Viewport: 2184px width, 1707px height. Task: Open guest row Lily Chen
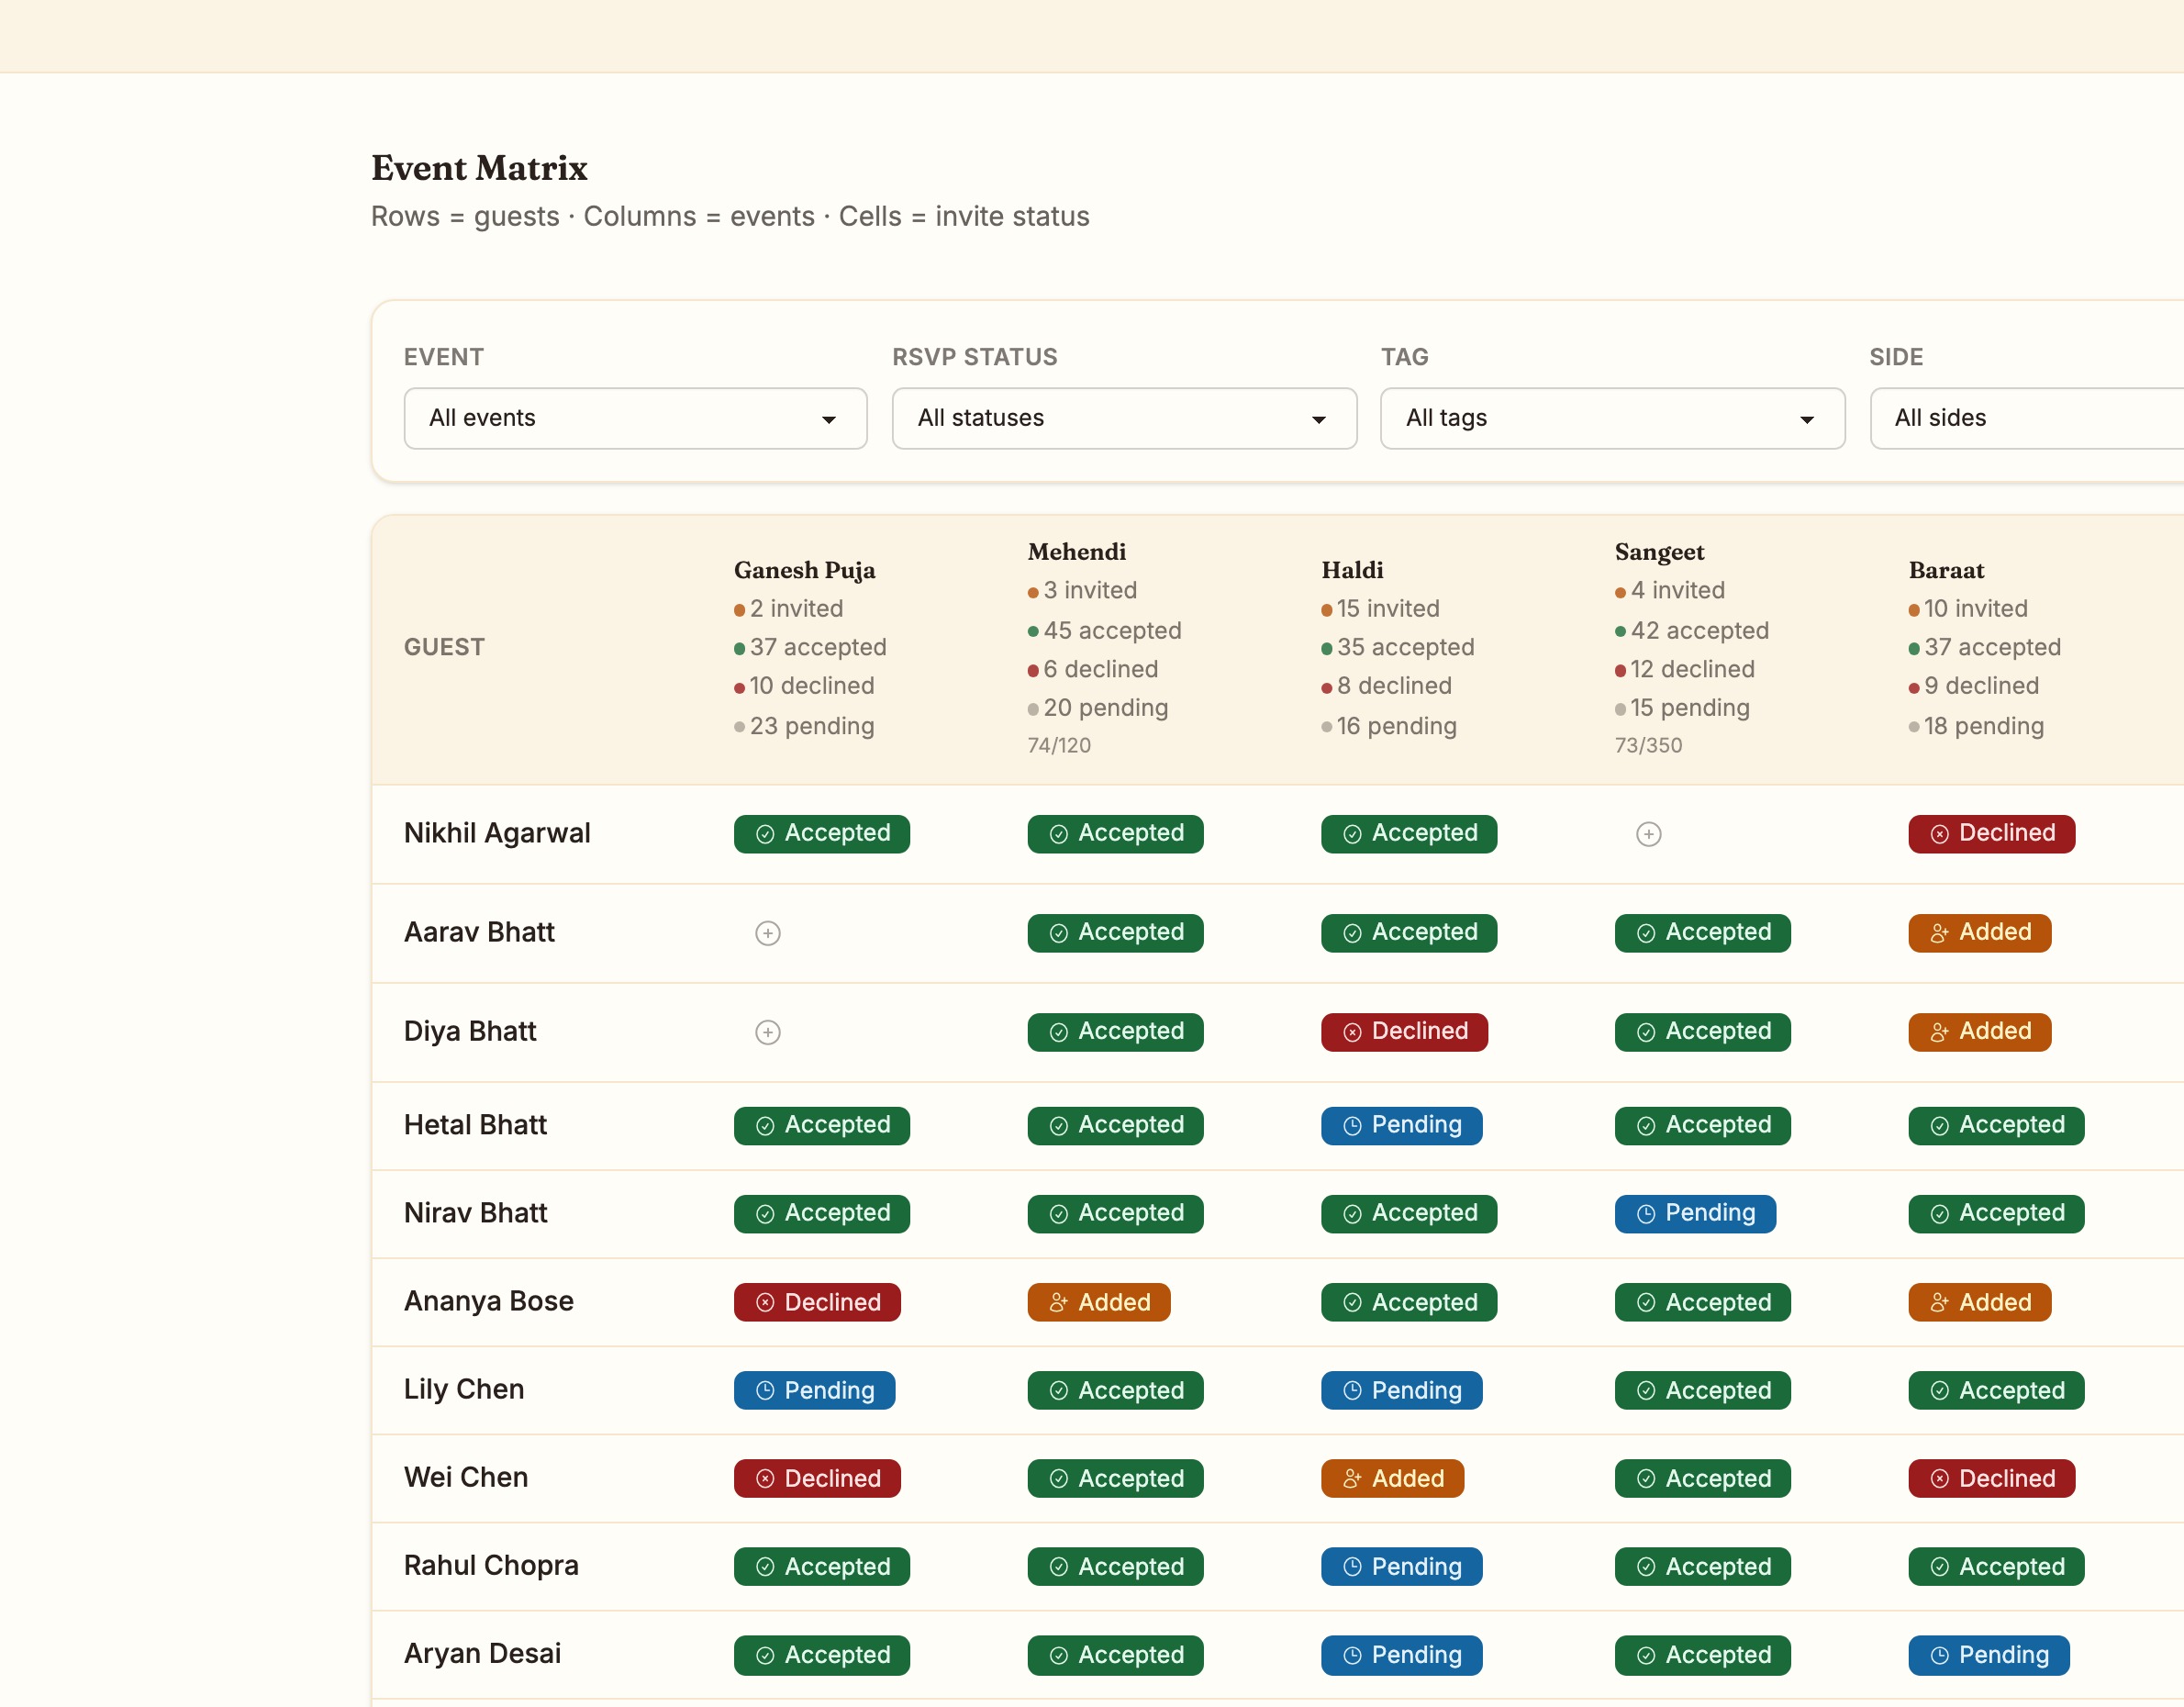[x=464, y=1389]
